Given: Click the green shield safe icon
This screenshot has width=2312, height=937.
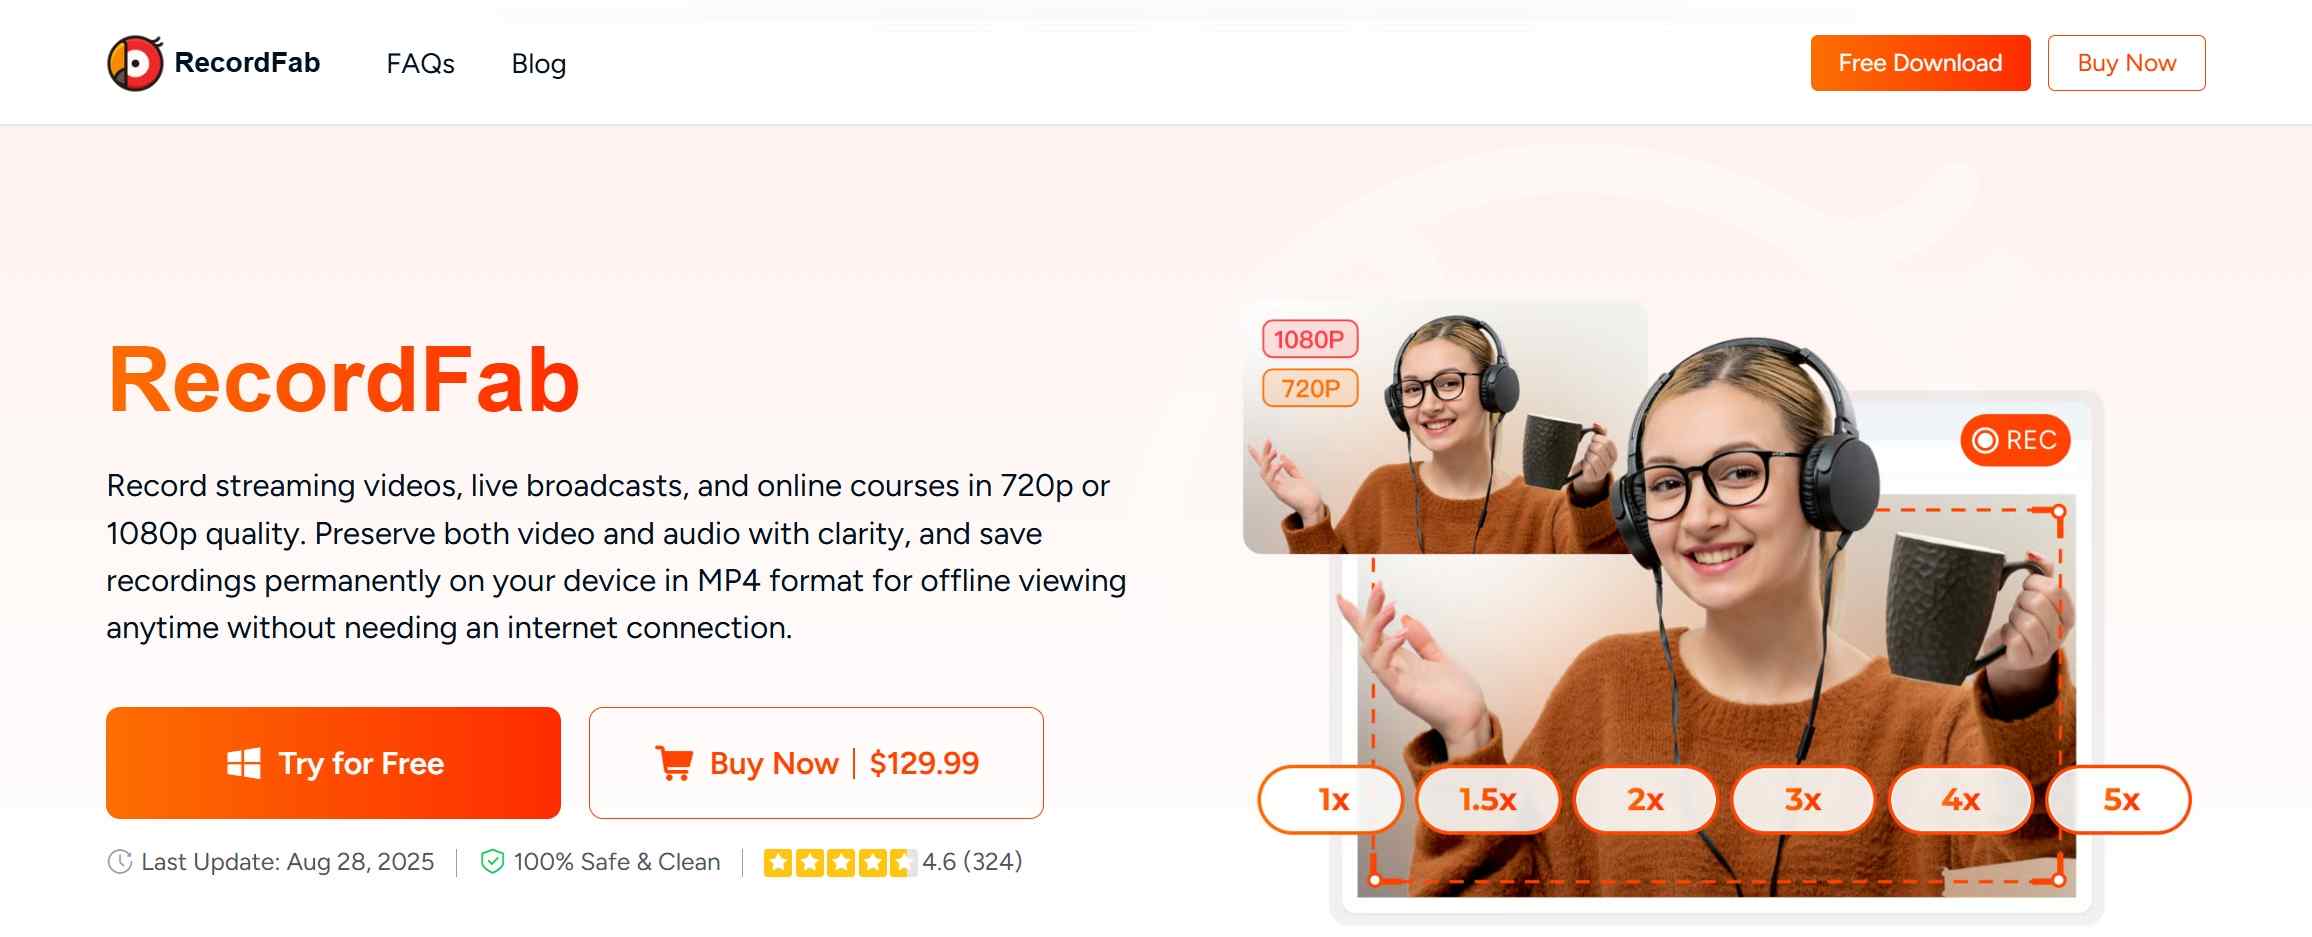Looking at the screenshot, I should click(492, 862).
